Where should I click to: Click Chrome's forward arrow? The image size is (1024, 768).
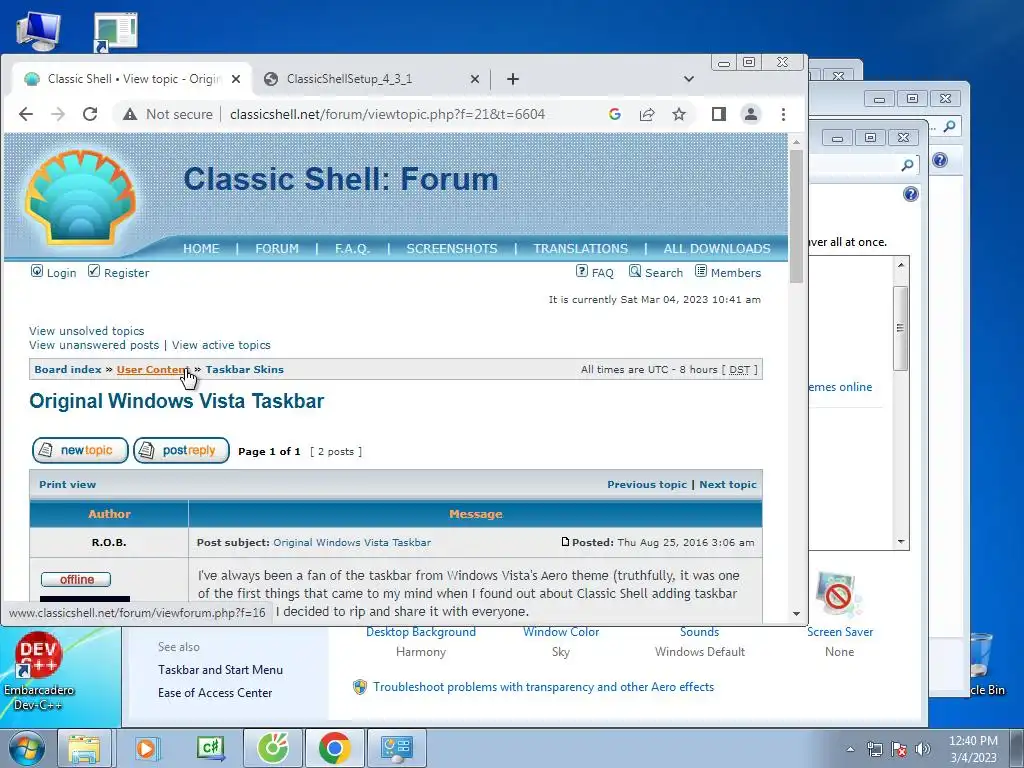[57, 114]
